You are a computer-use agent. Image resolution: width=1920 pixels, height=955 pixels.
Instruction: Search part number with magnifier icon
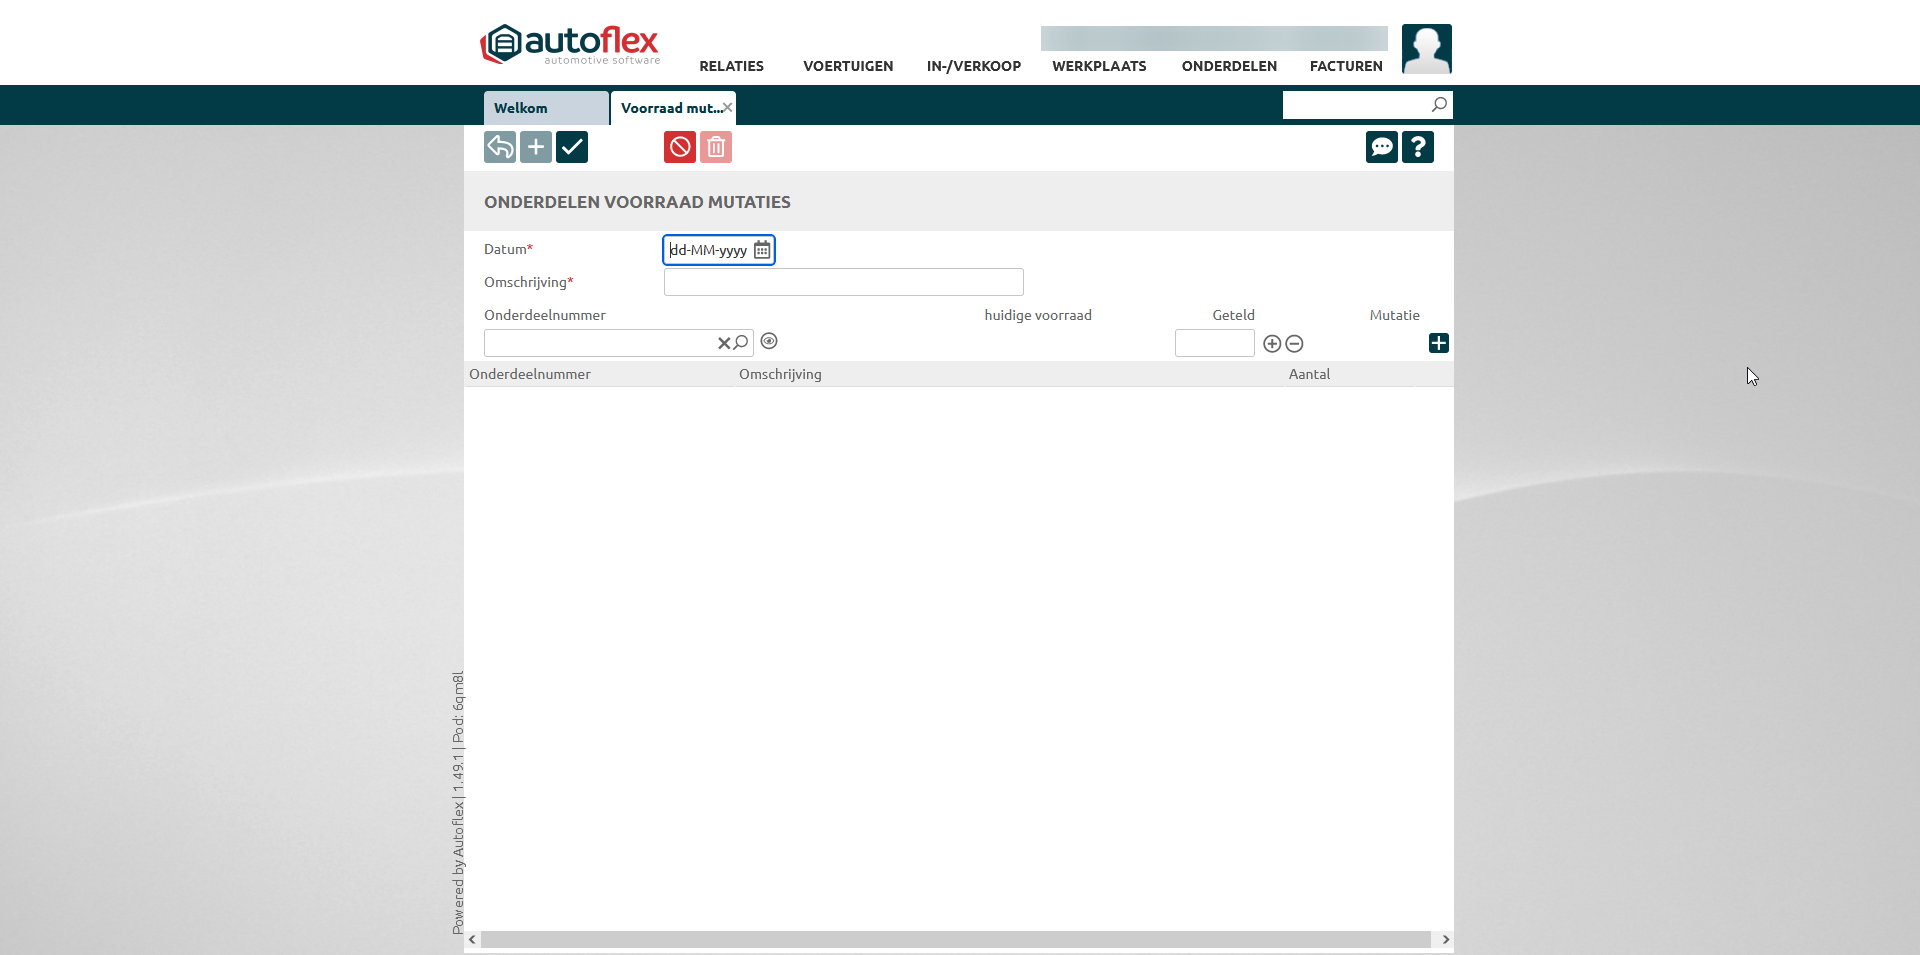[741, 343]
